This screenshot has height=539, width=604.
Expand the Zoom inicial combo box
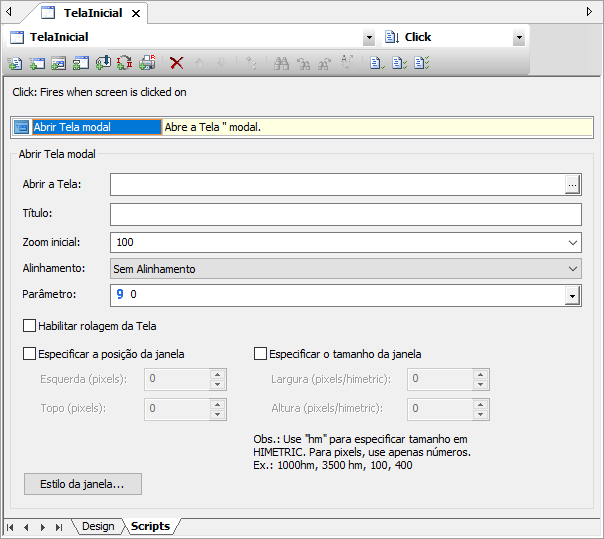point(572,243)
